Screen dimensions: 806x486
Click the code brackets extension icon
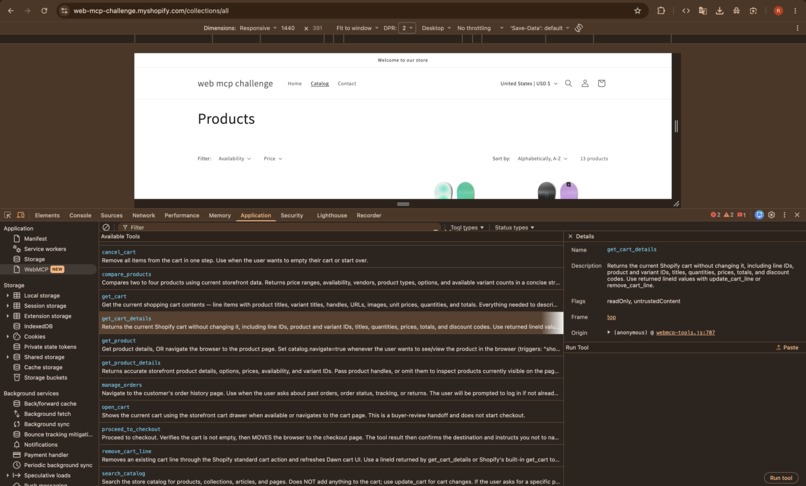686,10
